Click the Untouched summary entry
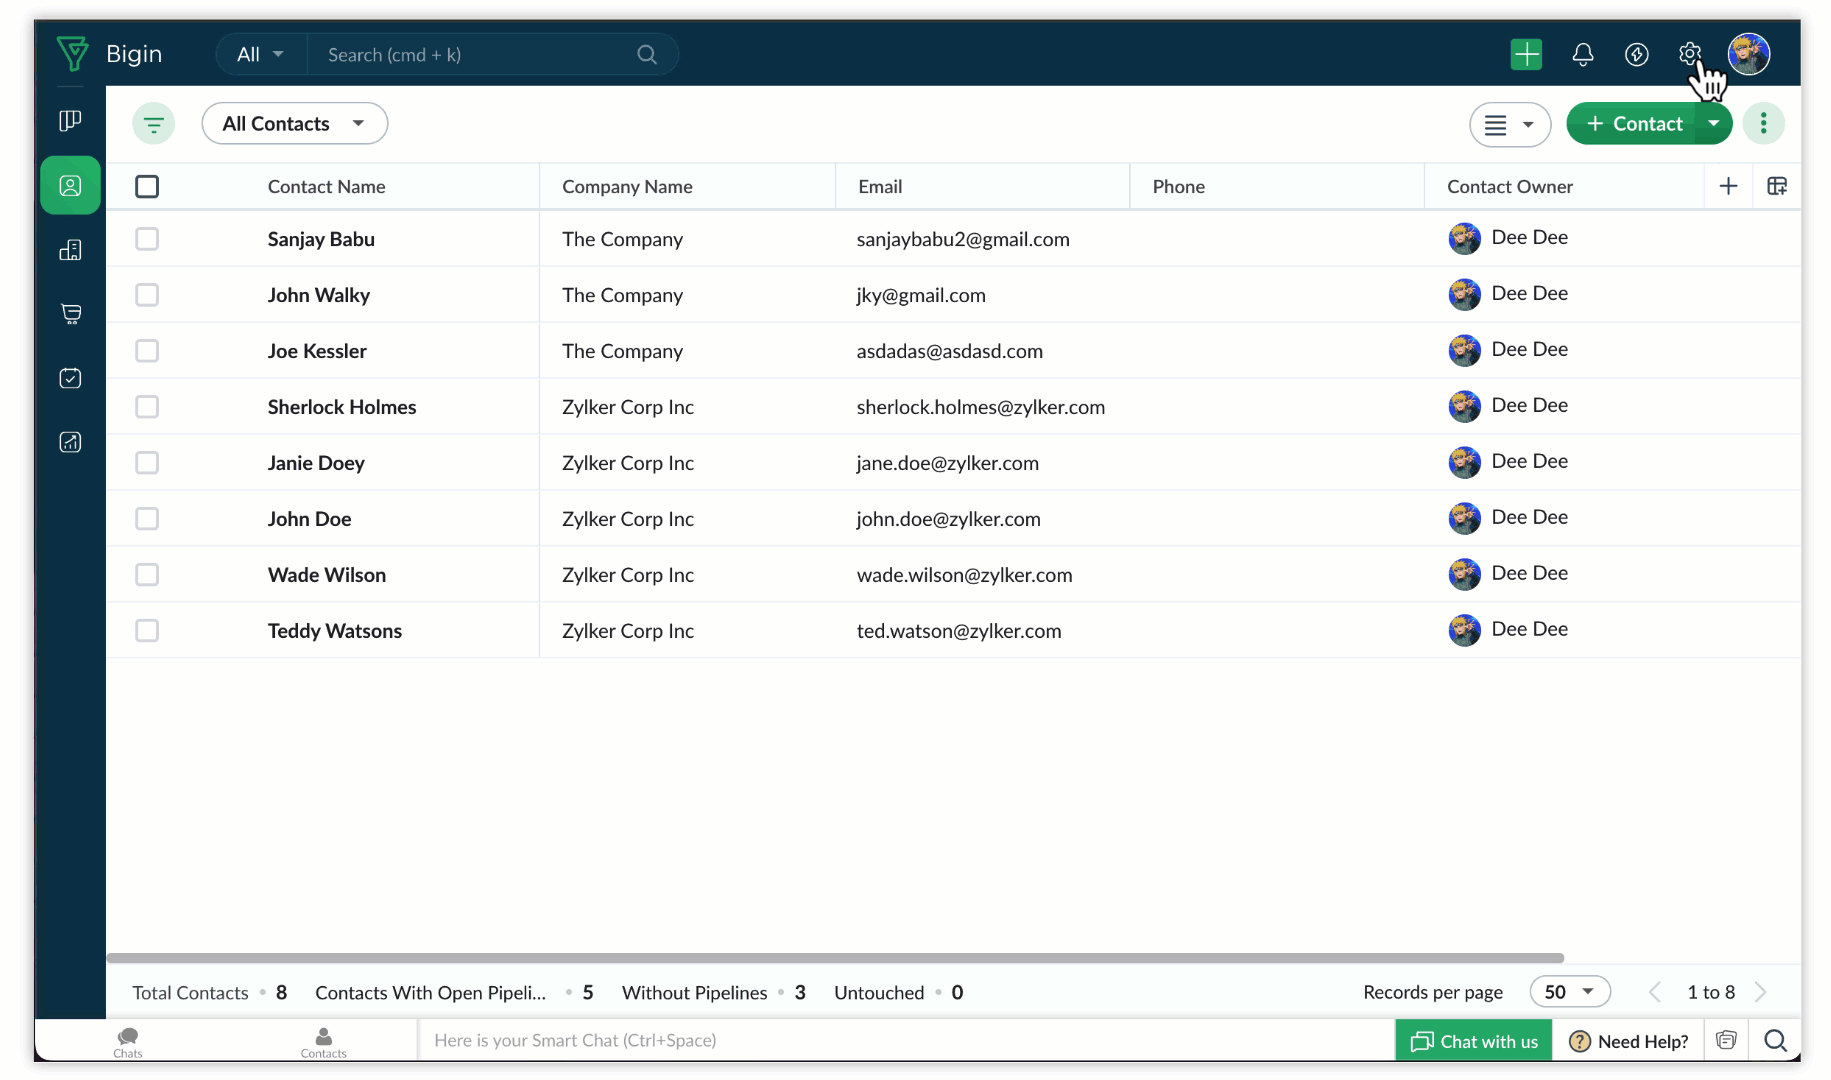This screenshot has height=1080, width=1831. 898,993
